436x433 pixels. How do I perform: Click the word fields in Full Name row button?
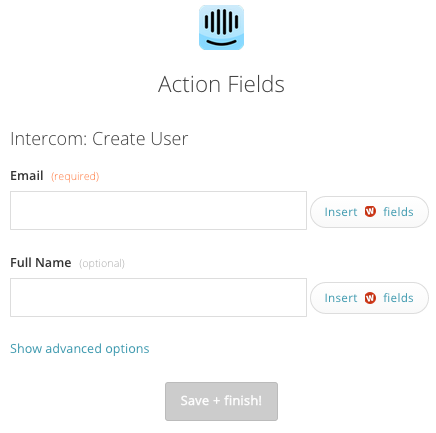[398, 298]
